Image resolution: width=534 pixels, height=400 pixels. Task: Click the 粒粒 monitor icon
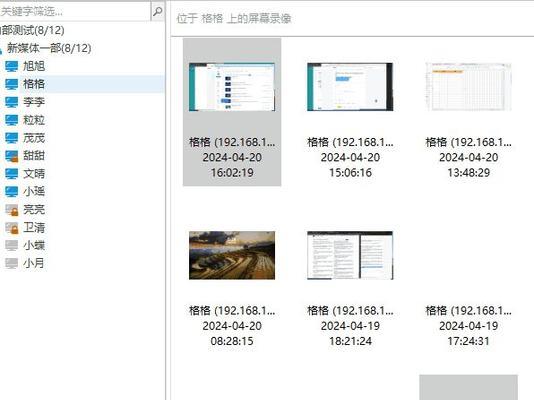coord(11,120)
